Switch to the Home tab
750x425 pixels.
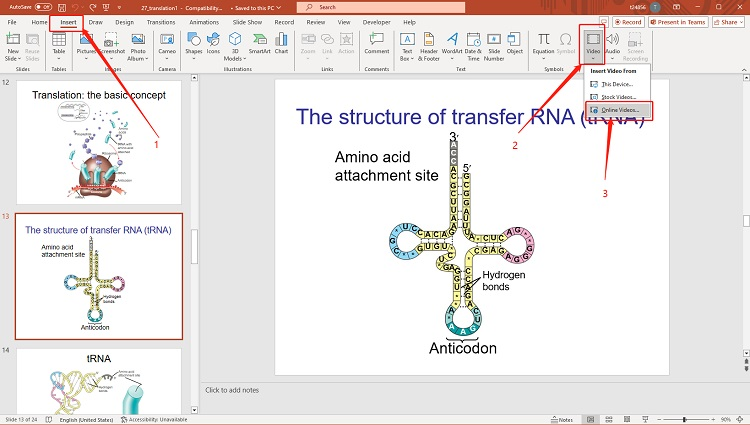(40, 22)
